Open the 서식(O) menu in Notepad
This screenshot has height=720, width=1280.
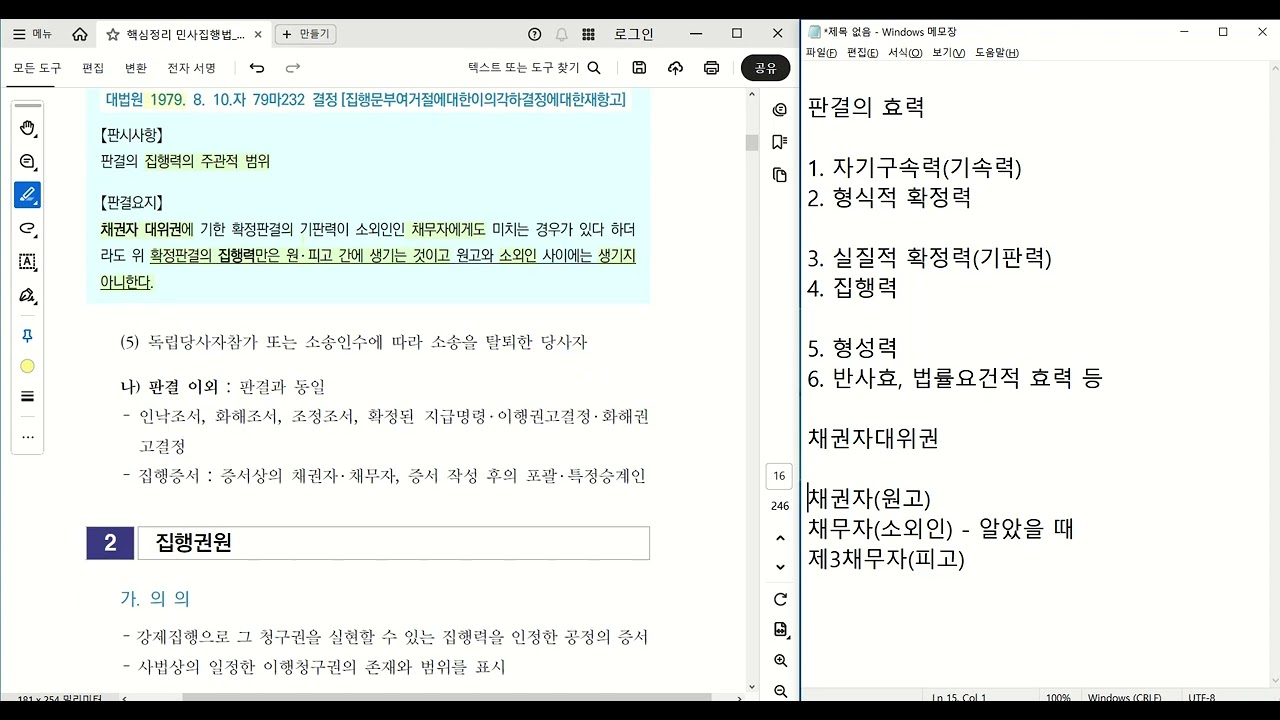coord(905,53)
